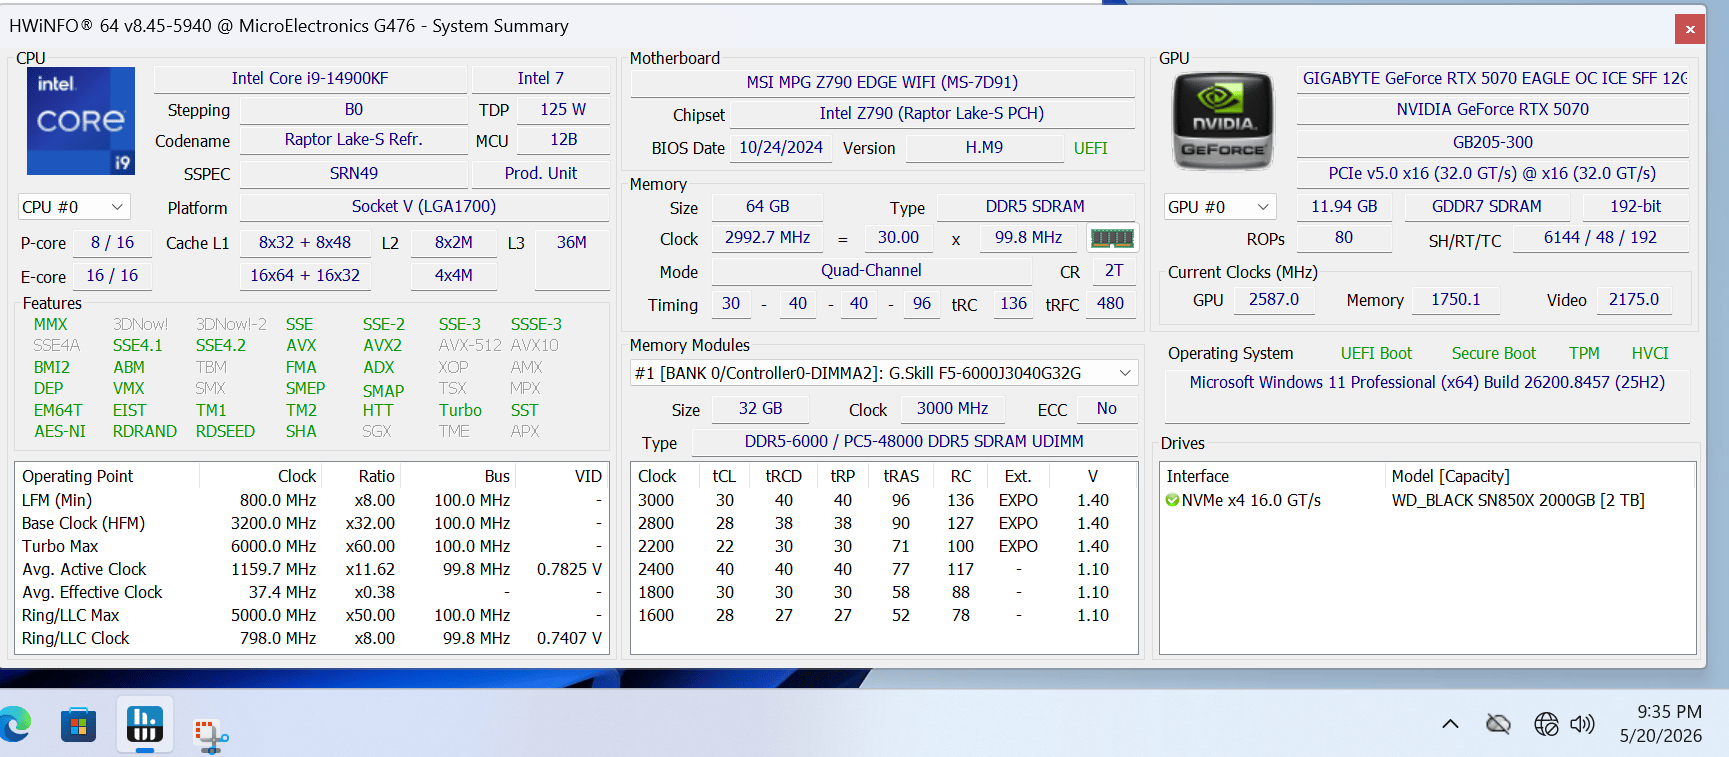The image size is (1729, 757).
Task: Show hidden tray icons chevron
Action: 1450,724
